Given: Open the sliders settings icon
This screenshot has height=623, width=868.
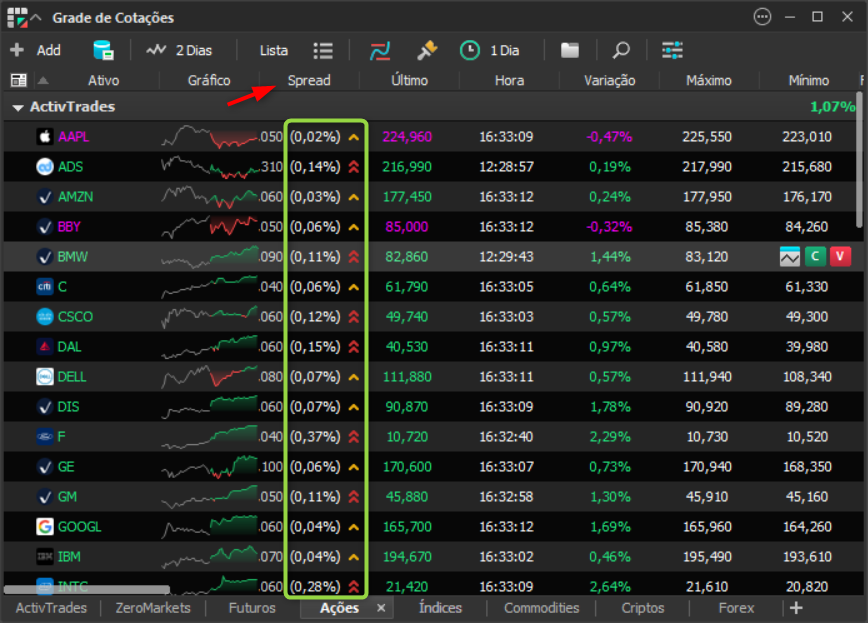Looking at the screenshot, I should coord(672,50).
